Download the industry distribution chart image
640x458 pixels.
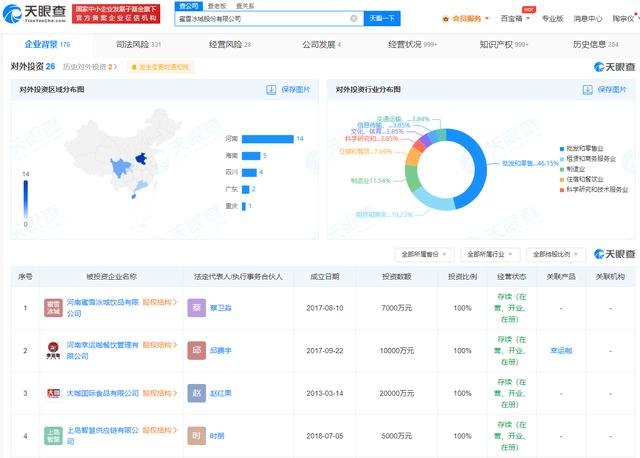(x=604, y=90)
